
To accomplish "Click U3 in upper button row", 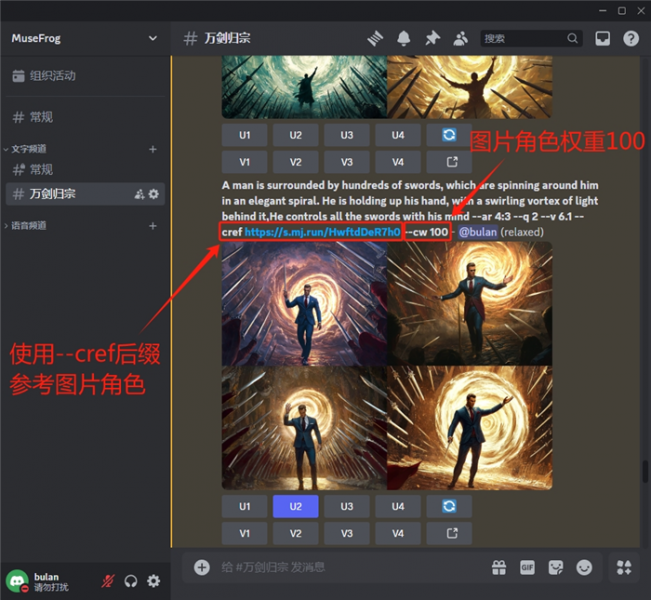I will (347, 135).
